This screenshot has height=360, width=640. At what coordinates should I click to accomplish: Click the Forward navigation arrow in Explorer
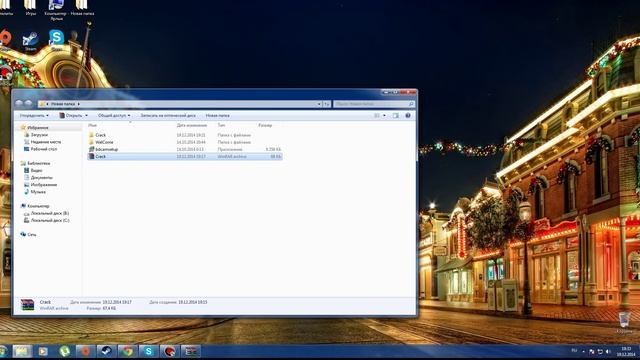(28, 104)
